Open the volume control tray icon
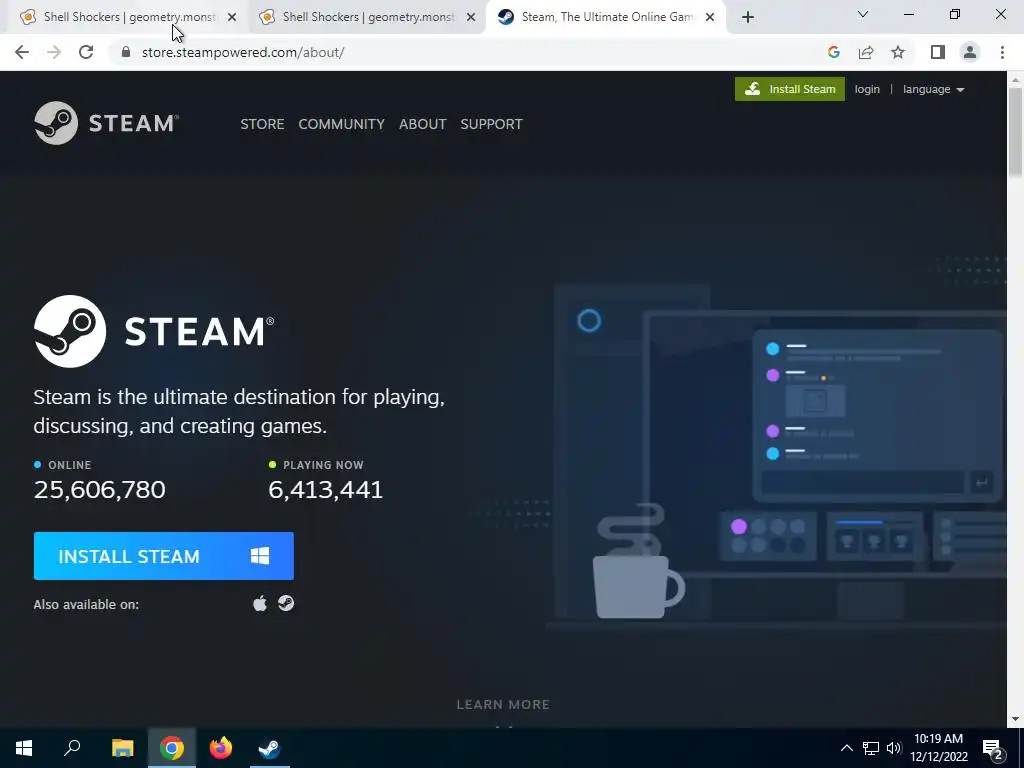Screen dimensions: 1024x768 pos(893,748)
